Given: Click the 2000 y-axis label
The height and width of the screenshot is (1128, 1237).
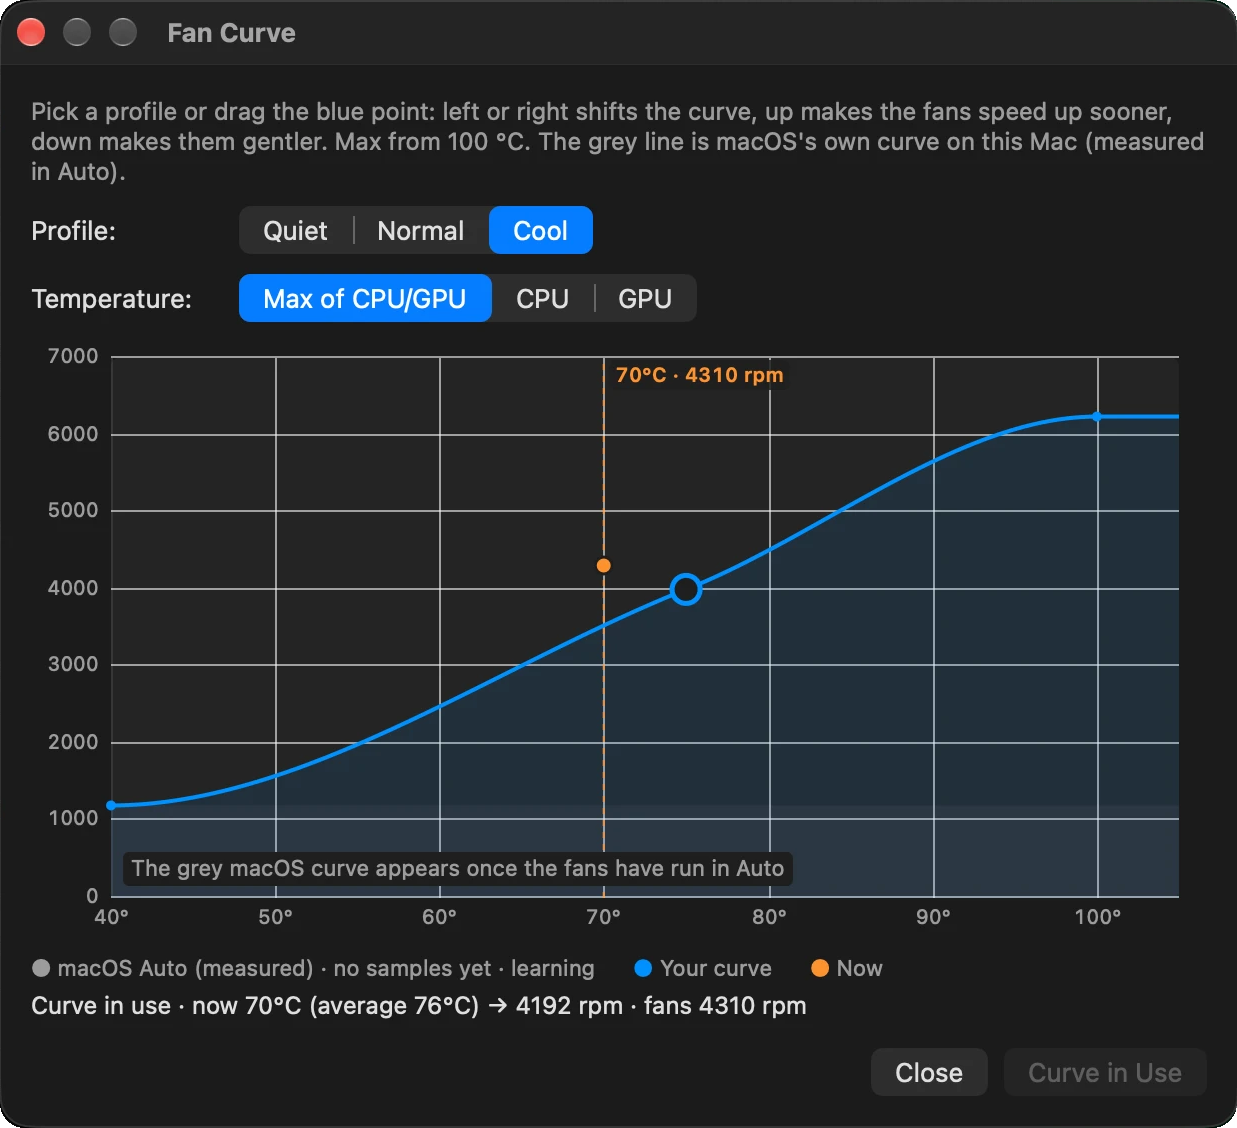Looking at the screenshot, I should pos(73,742).
